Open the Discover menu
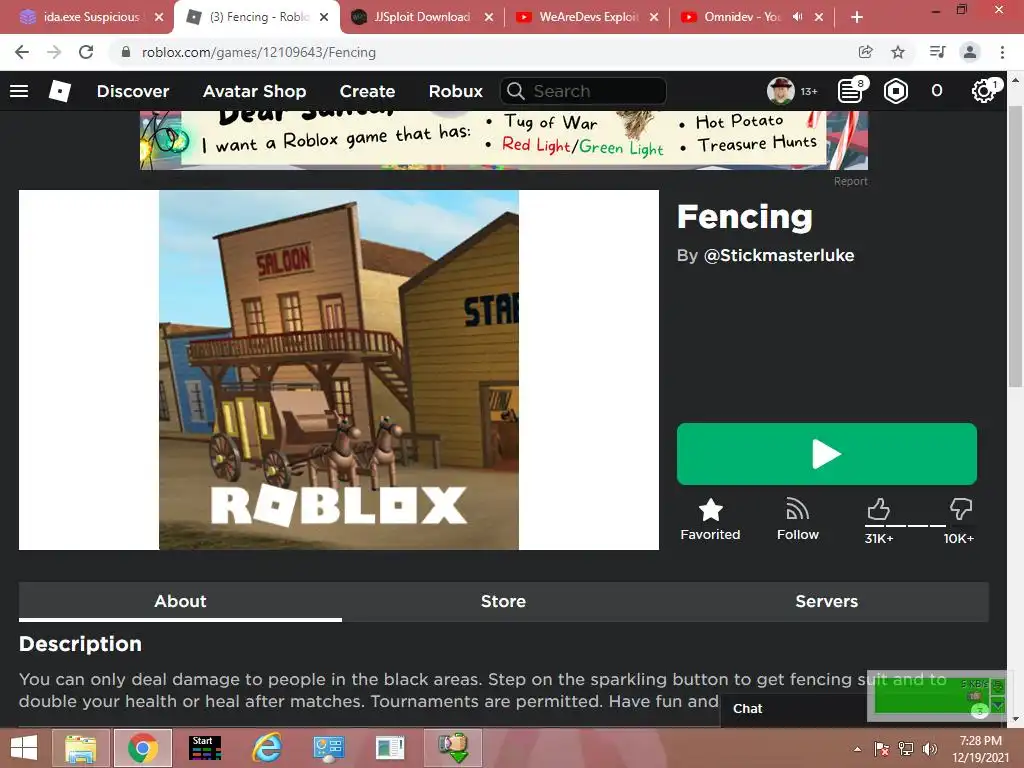The image size is (1024, 768). [x=133, y=91]
